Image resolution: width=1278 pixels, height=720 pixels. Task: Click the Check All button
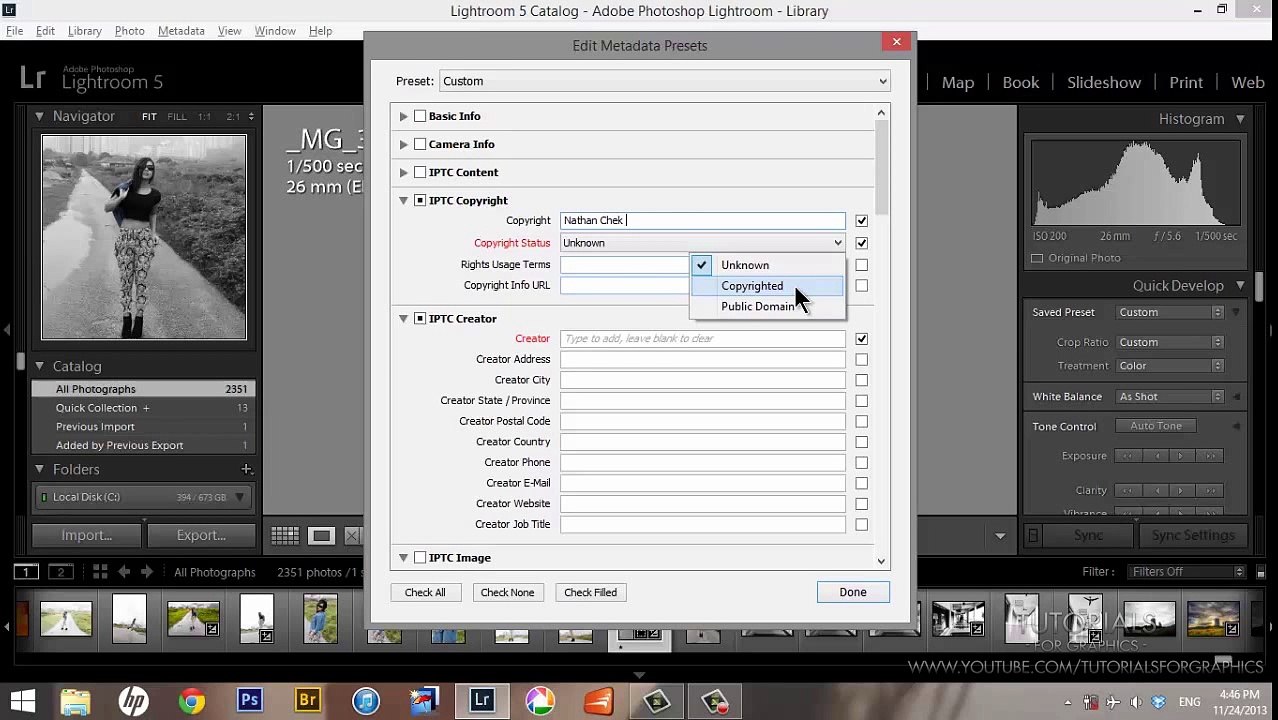pos(425,593)
